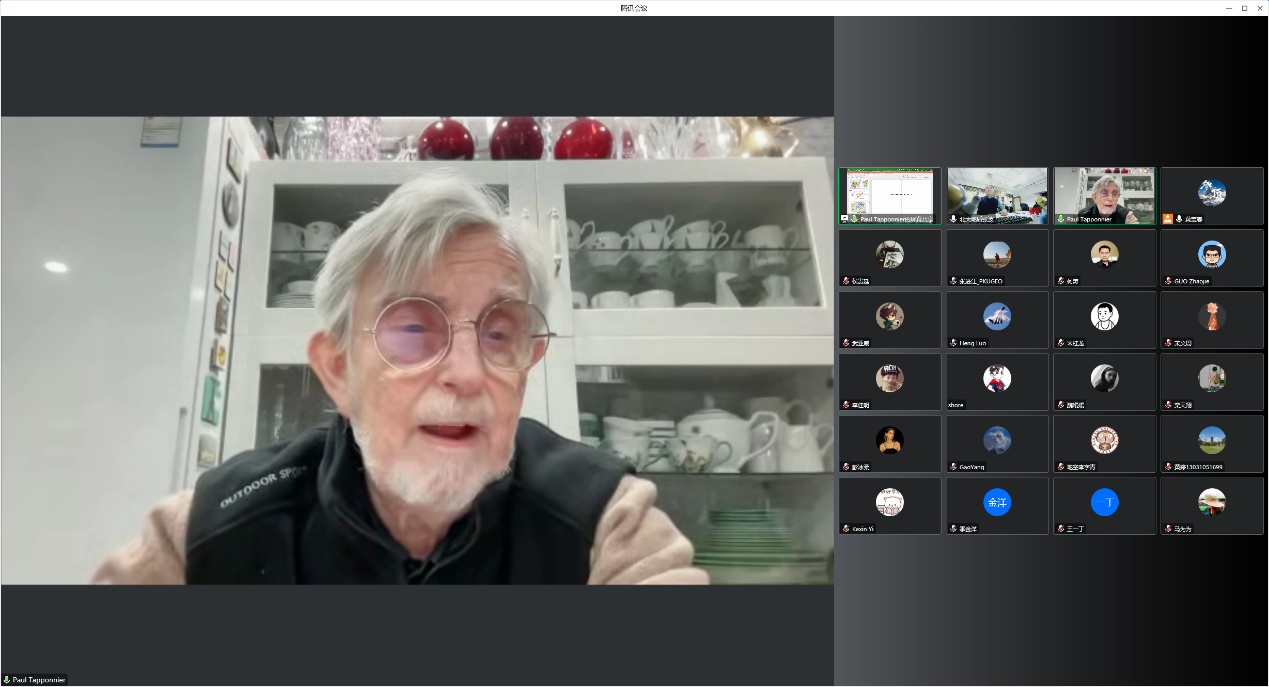This screenshot has height=687, width=1269.
Task: Click Gexin Yi's cartoon avatar
Action: click(x=889, y=502)
